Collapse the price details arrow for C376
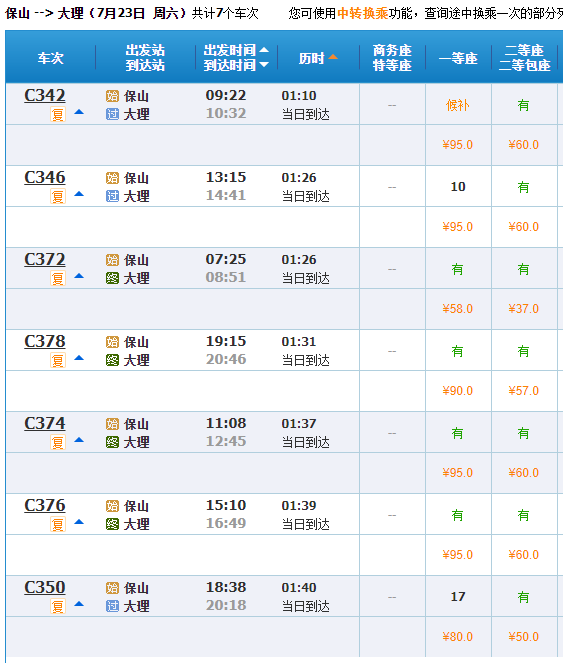 [79, 522]
